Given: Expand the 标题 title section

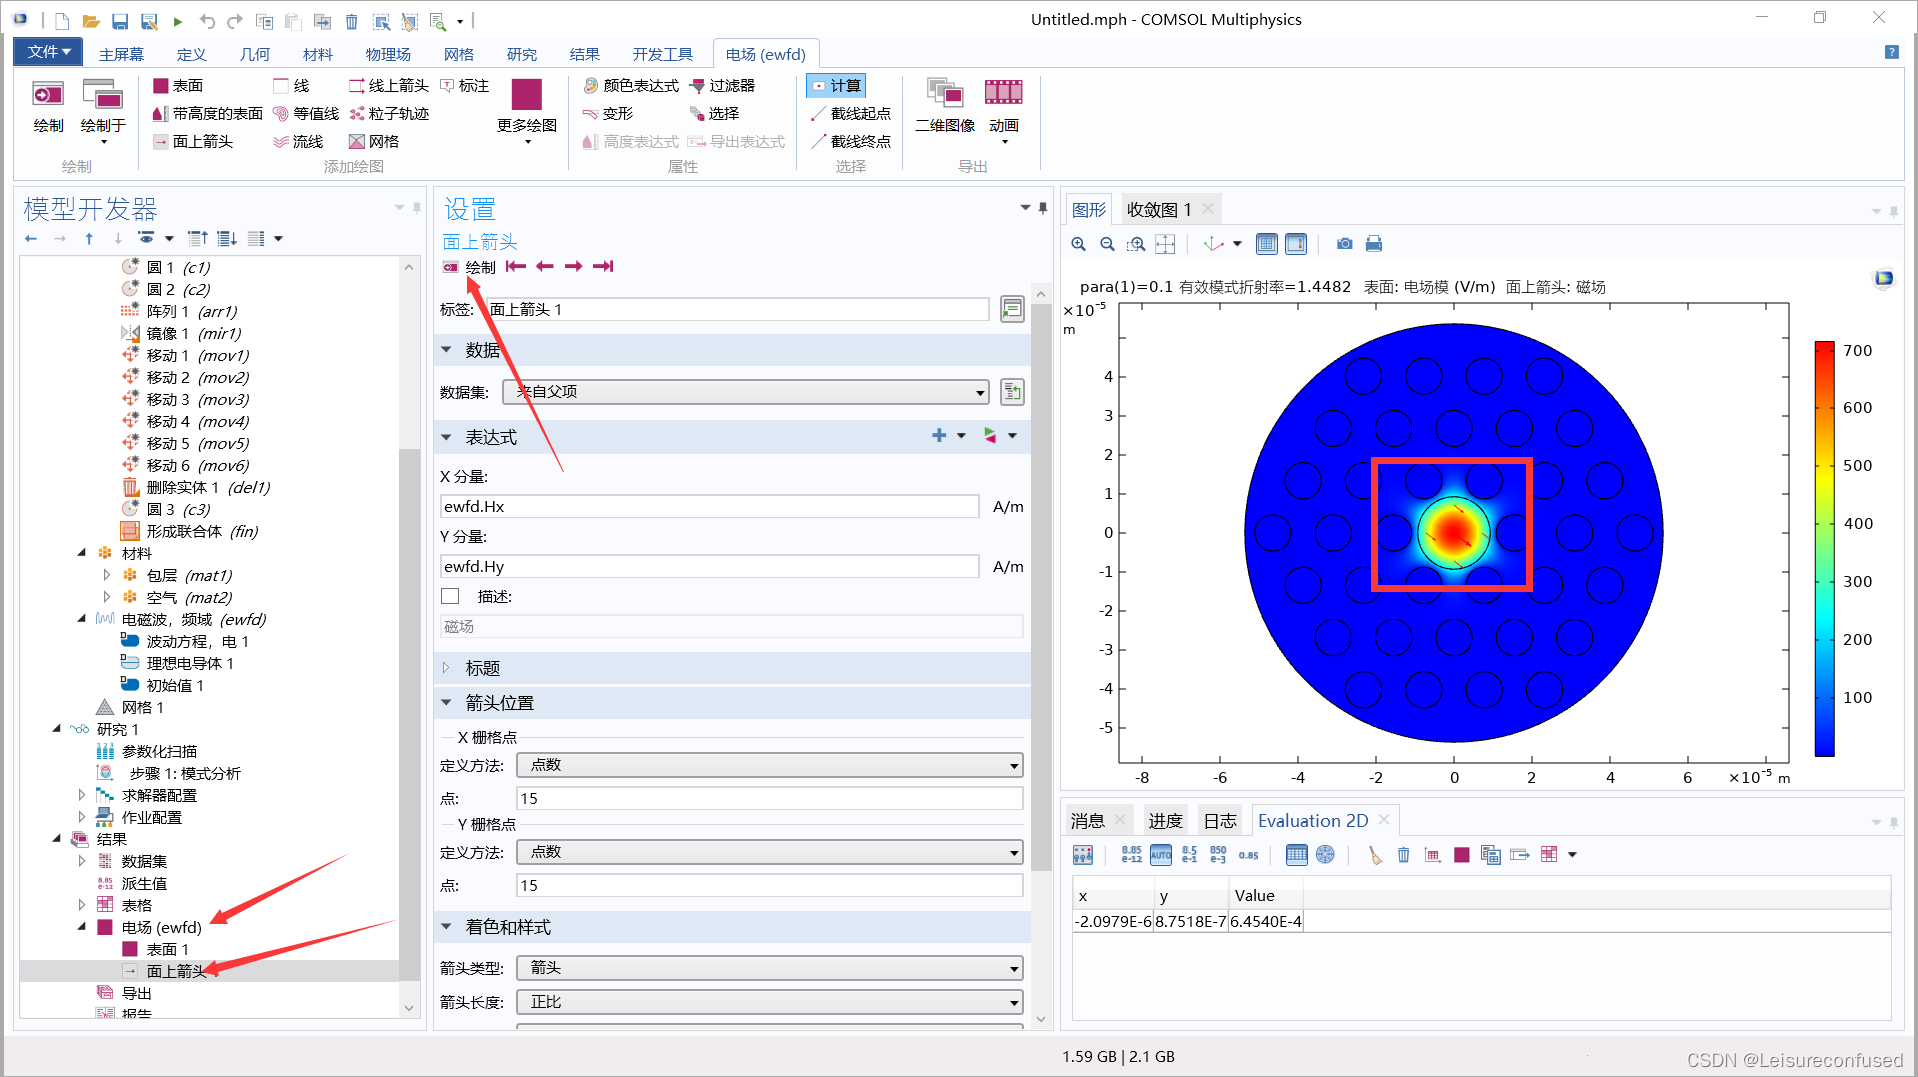Looking at the screenshot, I should 446,668.
